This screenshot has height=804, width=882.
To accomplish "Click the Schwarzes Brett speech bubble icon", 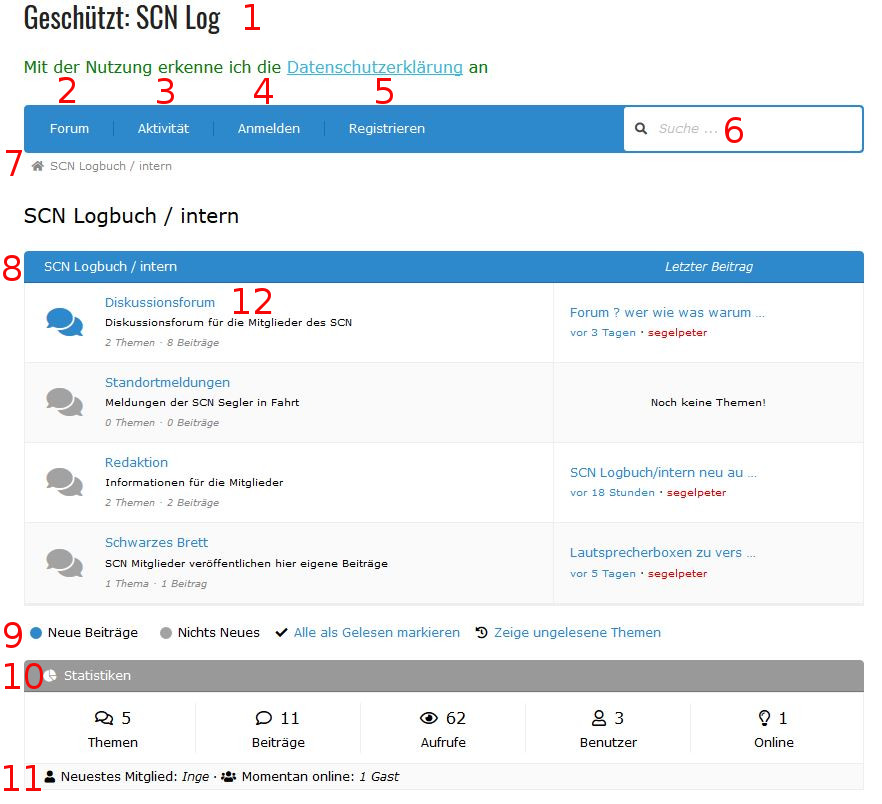I will click(x=65, y=562).
